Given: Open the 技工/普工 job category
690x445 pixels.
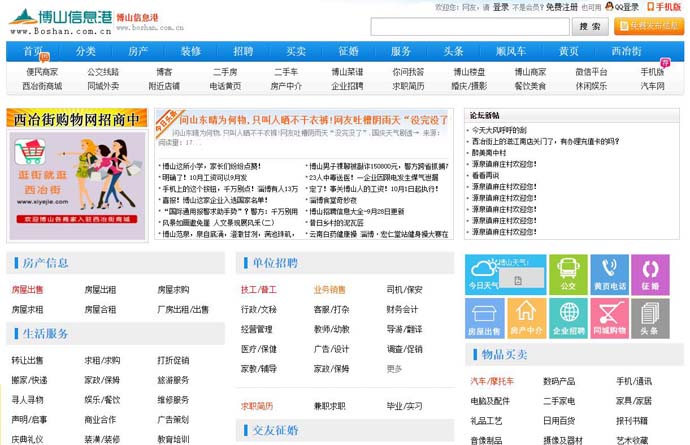Looking at the screenshot, I should [x=258, y=290].
